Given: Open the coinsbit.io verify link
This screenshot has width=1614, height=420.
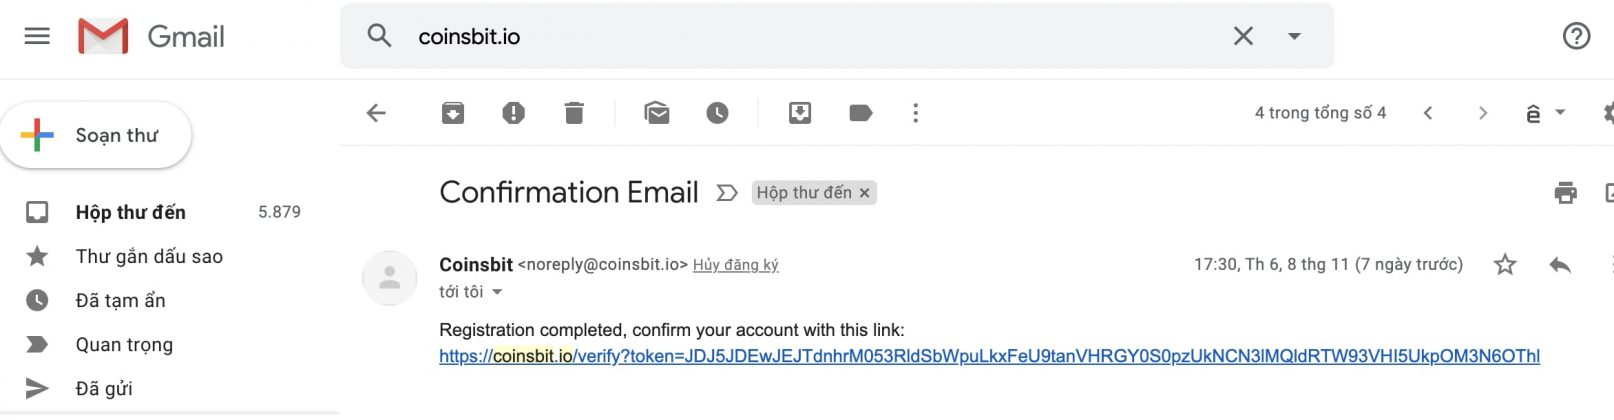Looking at the screenshot, I should [989, 356].
